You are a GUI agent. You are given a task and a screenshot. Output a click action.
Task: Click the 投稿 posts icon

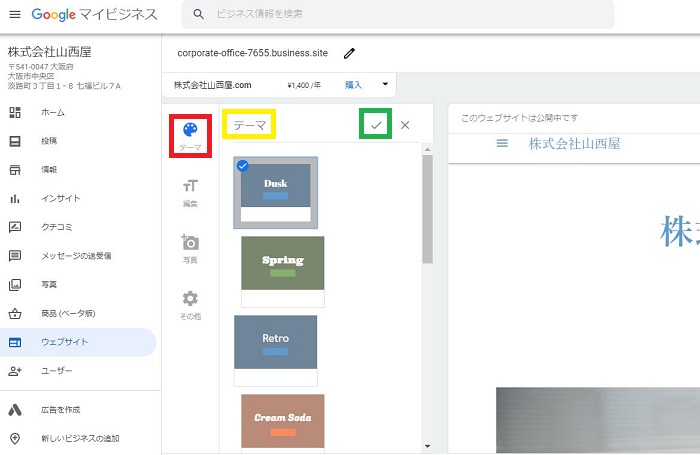tap(15, 141)
